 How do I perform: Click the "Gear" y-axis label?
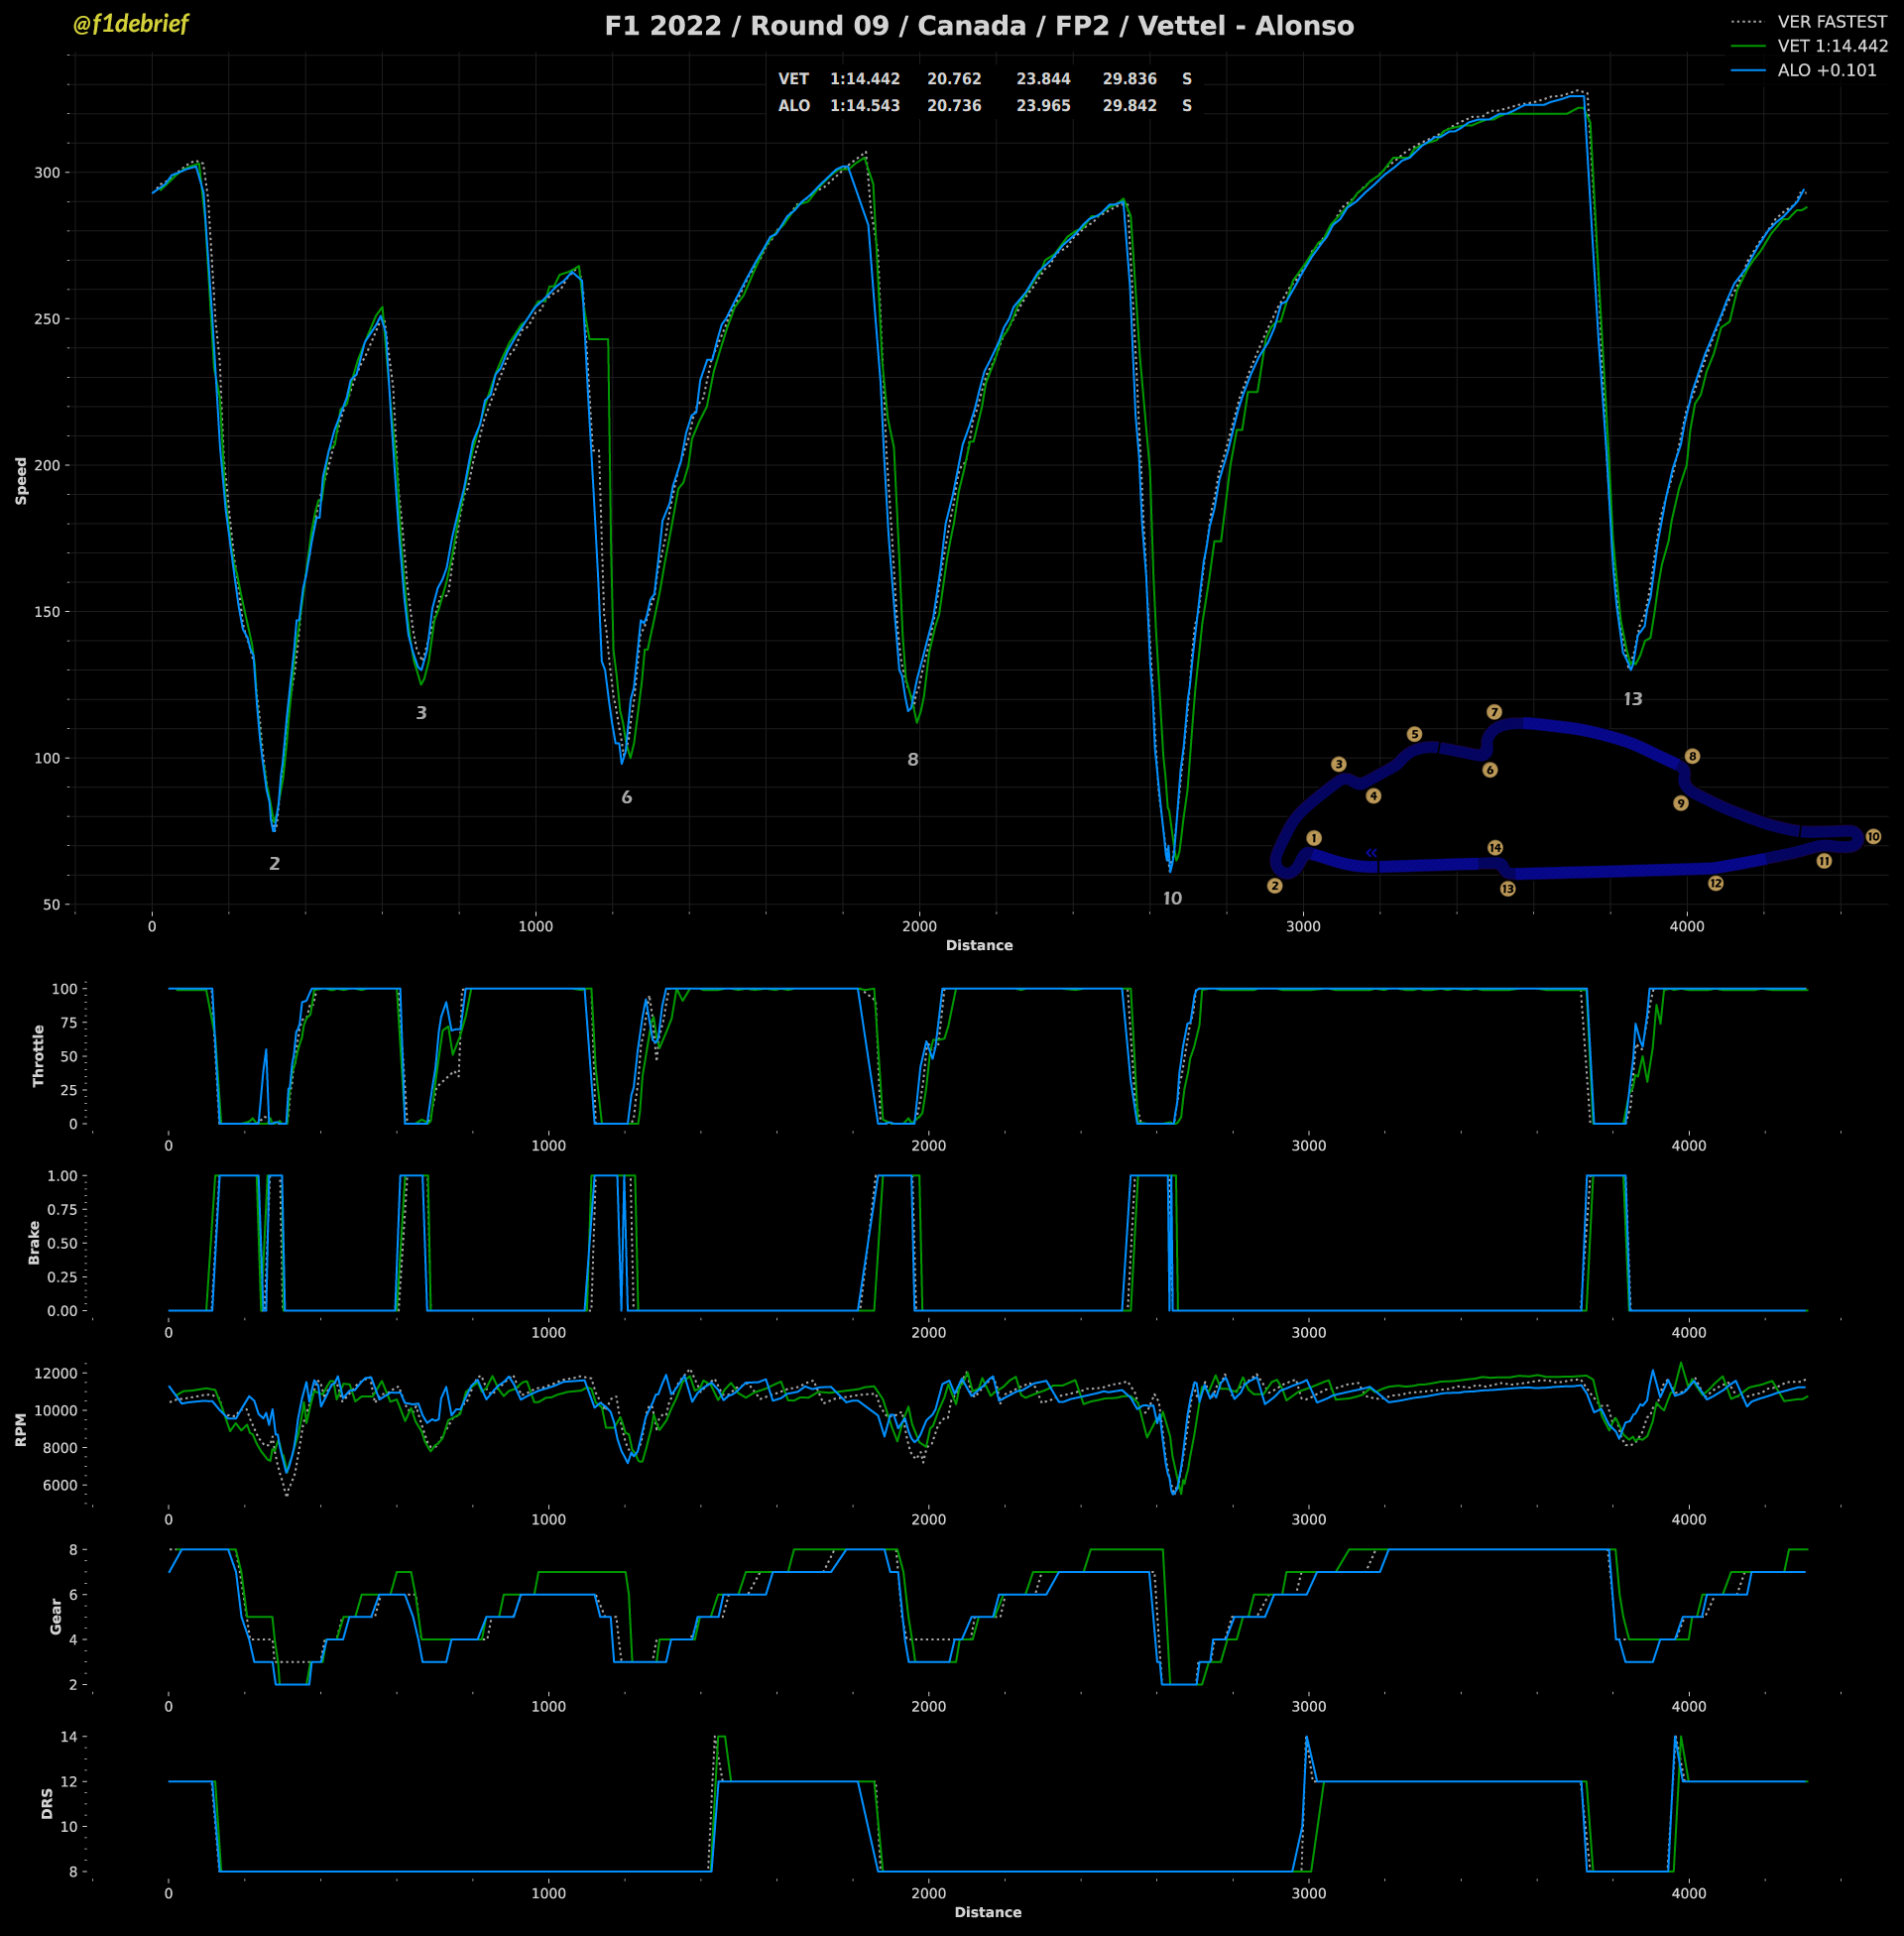tap(56, 1617)
